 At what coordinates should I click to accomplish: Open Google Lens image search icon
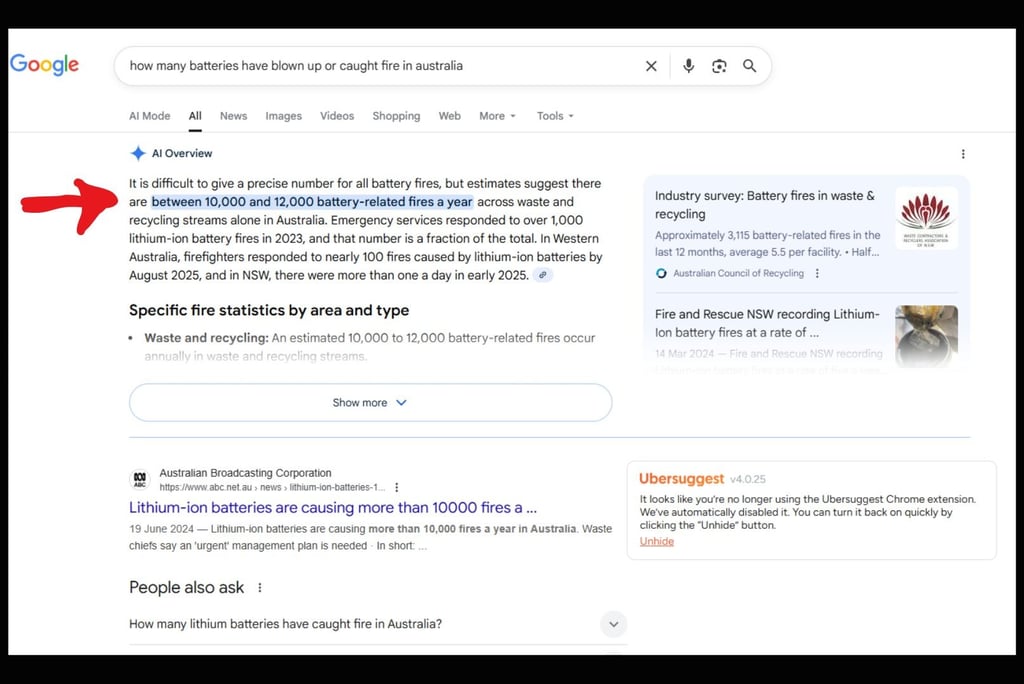pyautogui.click(x=719, y=66)
